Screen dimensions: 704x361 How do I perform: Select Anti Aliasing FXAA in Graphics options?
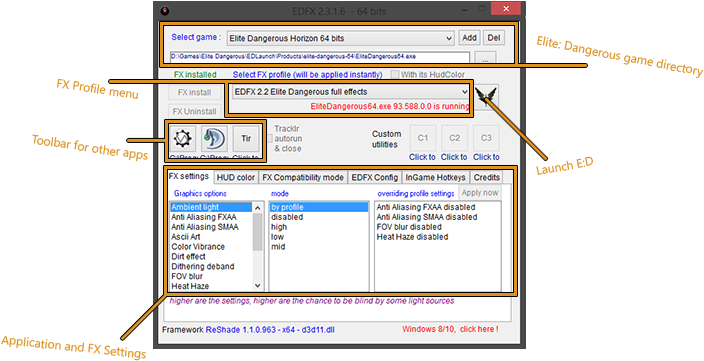point(211,217)
